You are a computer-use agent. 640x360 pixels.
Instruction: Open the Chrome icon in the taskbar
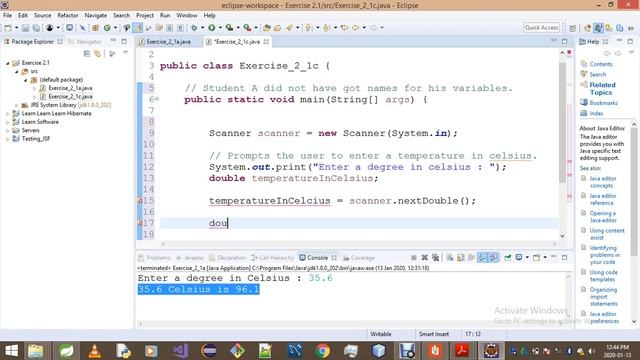pos(322,351)
